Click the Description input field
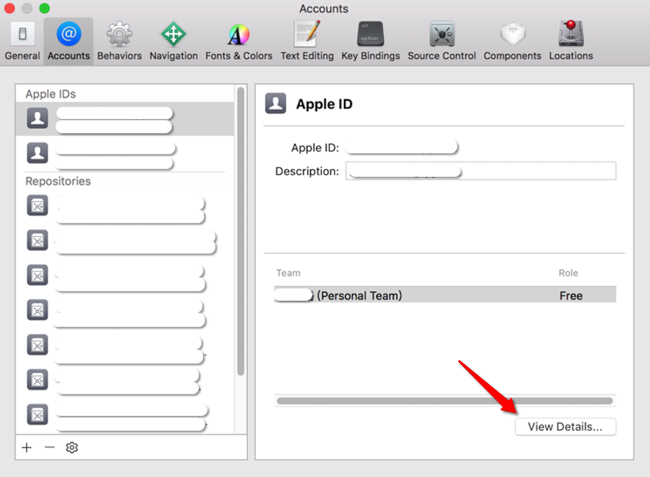This screenshot has width=650, height=477. pos(481,171)
